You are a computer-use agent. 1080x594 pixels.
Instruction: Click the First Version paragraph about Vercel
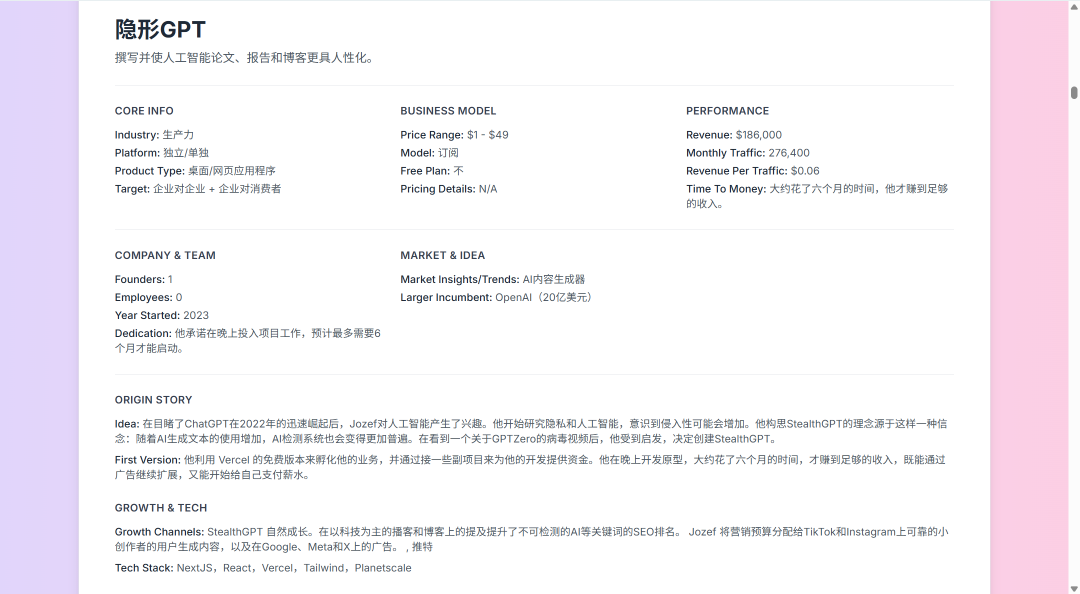tap(530, 467)
